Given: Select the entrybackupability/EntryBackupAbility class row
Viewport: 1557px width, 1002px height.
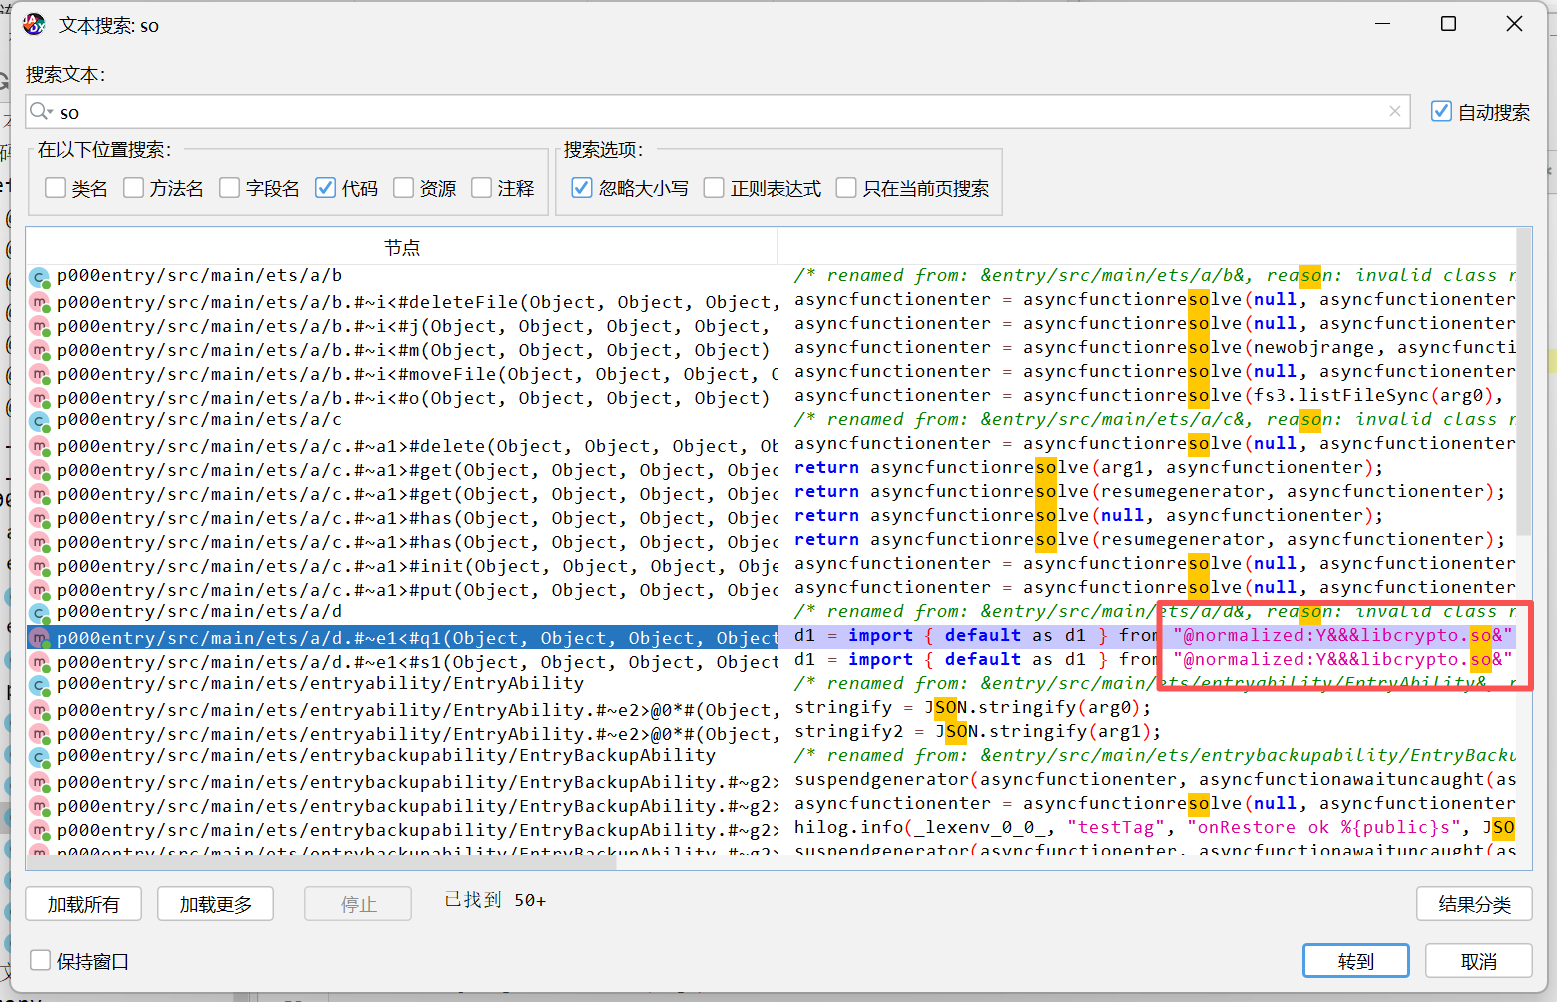Looking at the screenshot, I should pyautogui.click(x=403, y=757).
